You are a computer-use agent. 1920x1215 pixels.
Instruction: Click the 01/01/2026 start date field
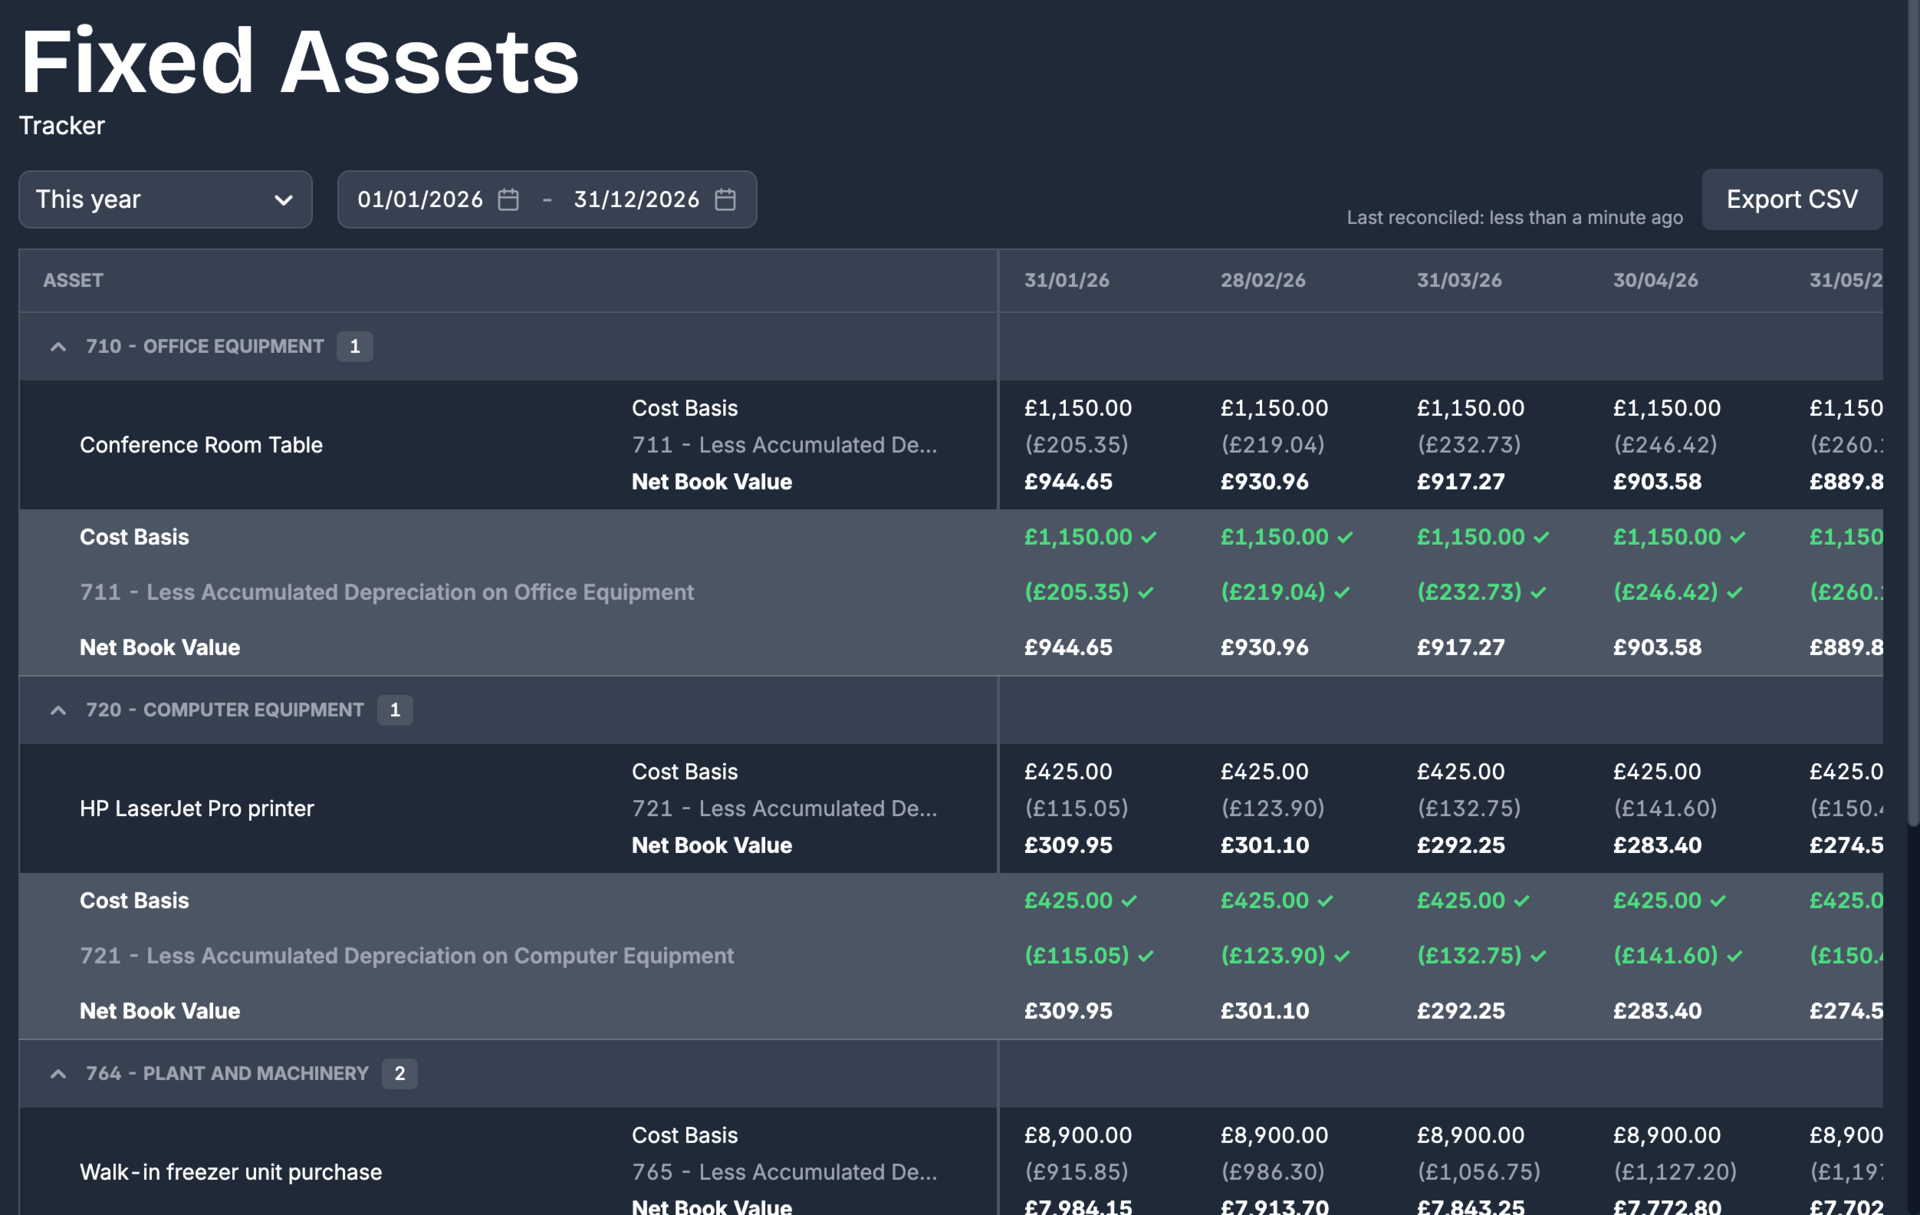click(x=420, y=199)
